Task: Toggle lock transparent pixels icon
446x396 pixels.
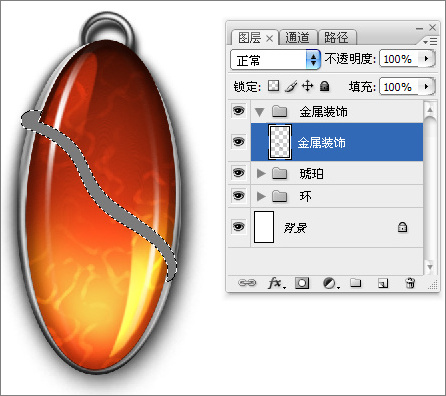Action: pos(273,86)
